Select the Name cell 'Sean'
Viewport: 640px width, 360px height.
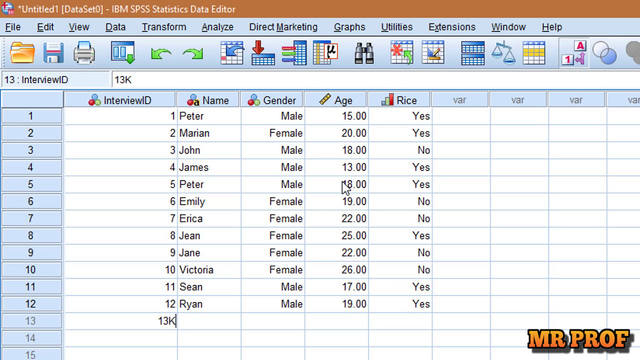[x=209, y=287]
